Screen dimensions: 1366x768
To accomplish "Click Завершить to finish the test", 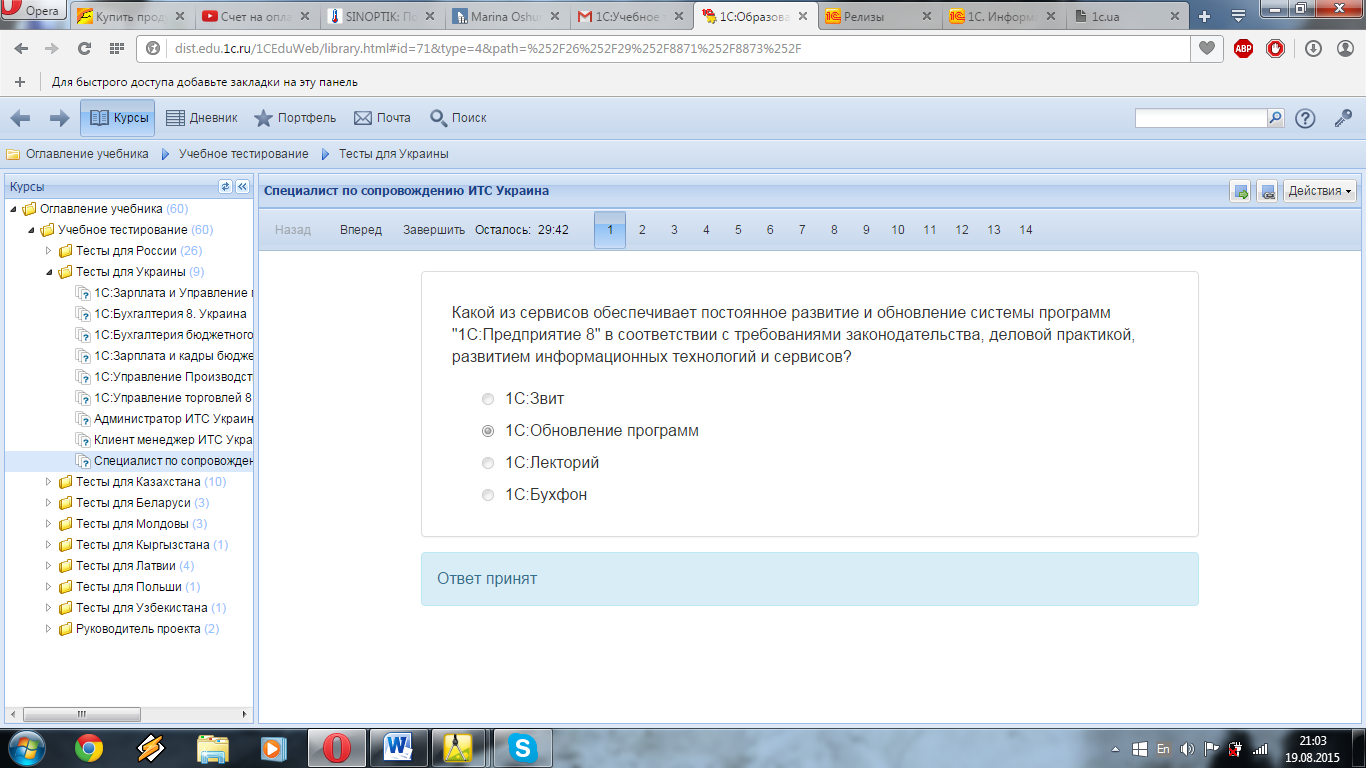I will 434,230.
